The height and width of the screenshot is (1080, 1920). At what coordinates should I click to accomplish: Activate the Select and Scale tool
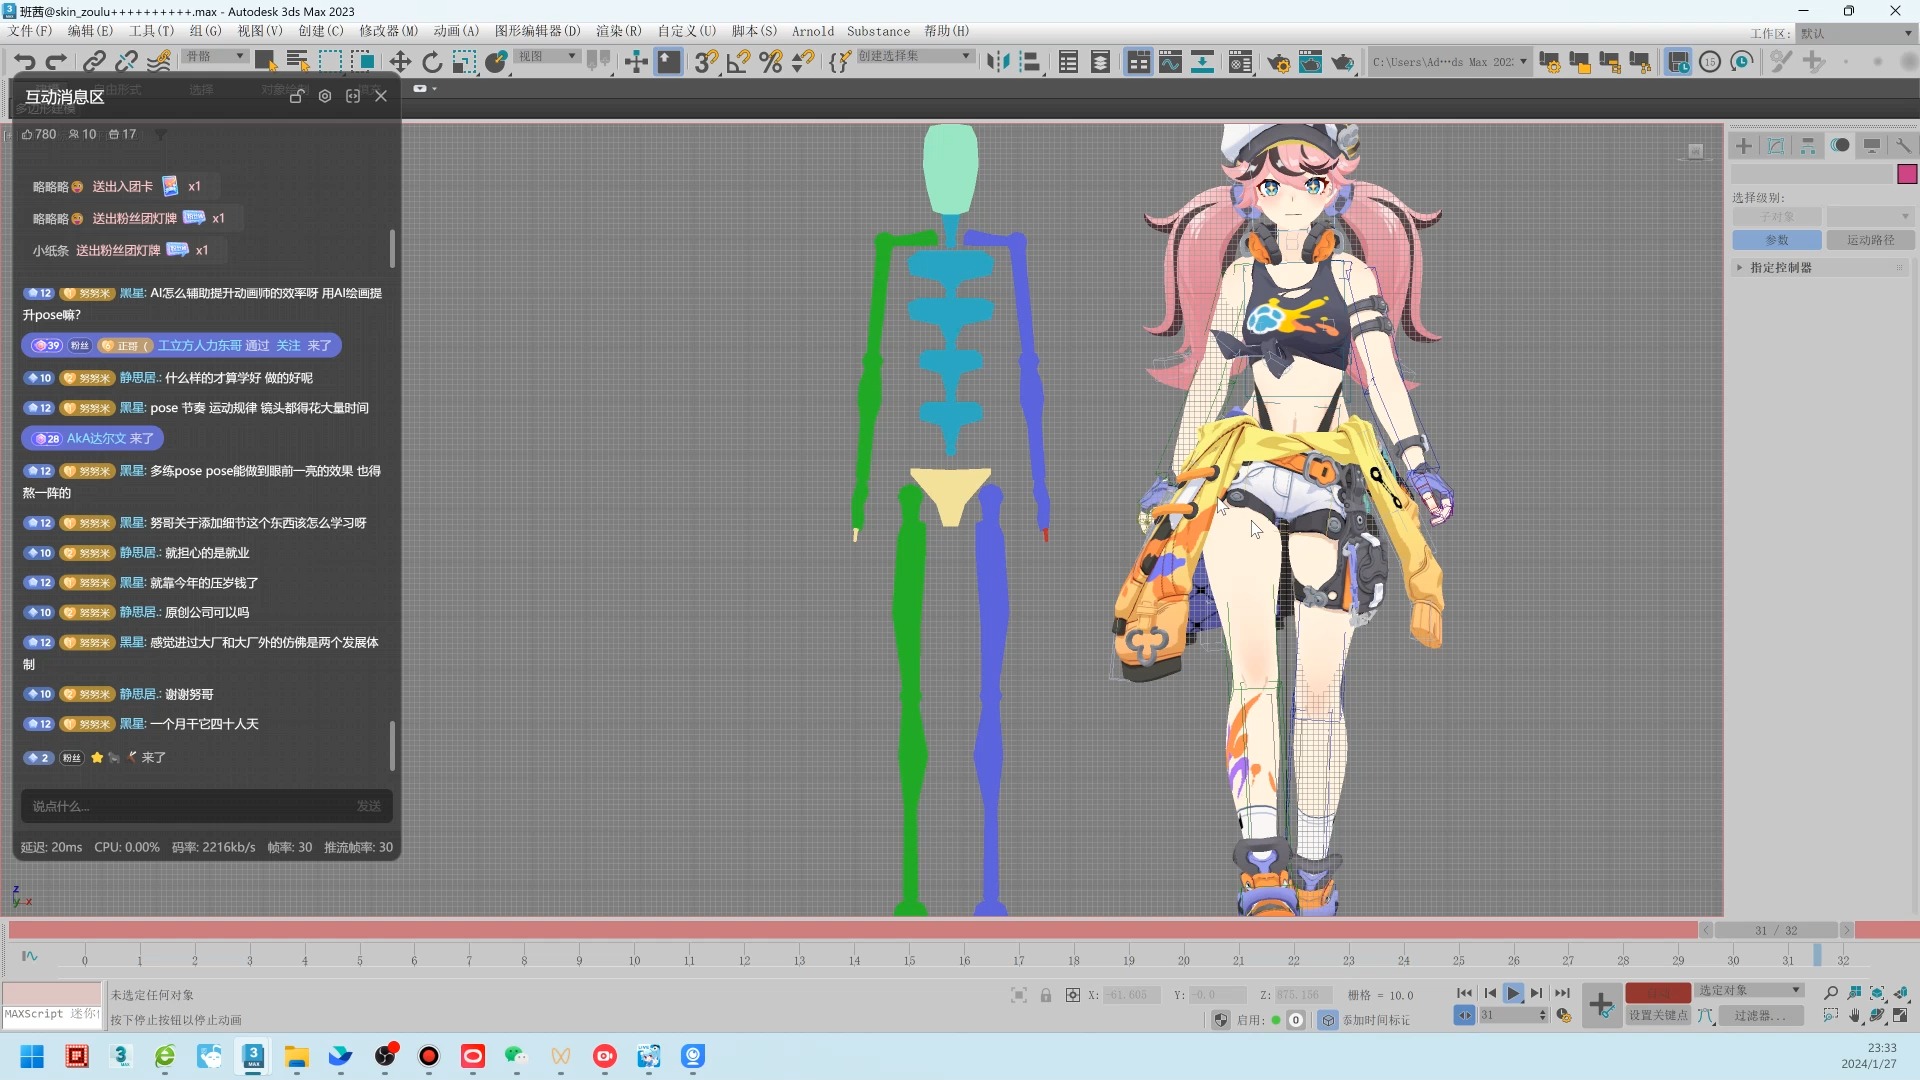click(x=464, y=62)
